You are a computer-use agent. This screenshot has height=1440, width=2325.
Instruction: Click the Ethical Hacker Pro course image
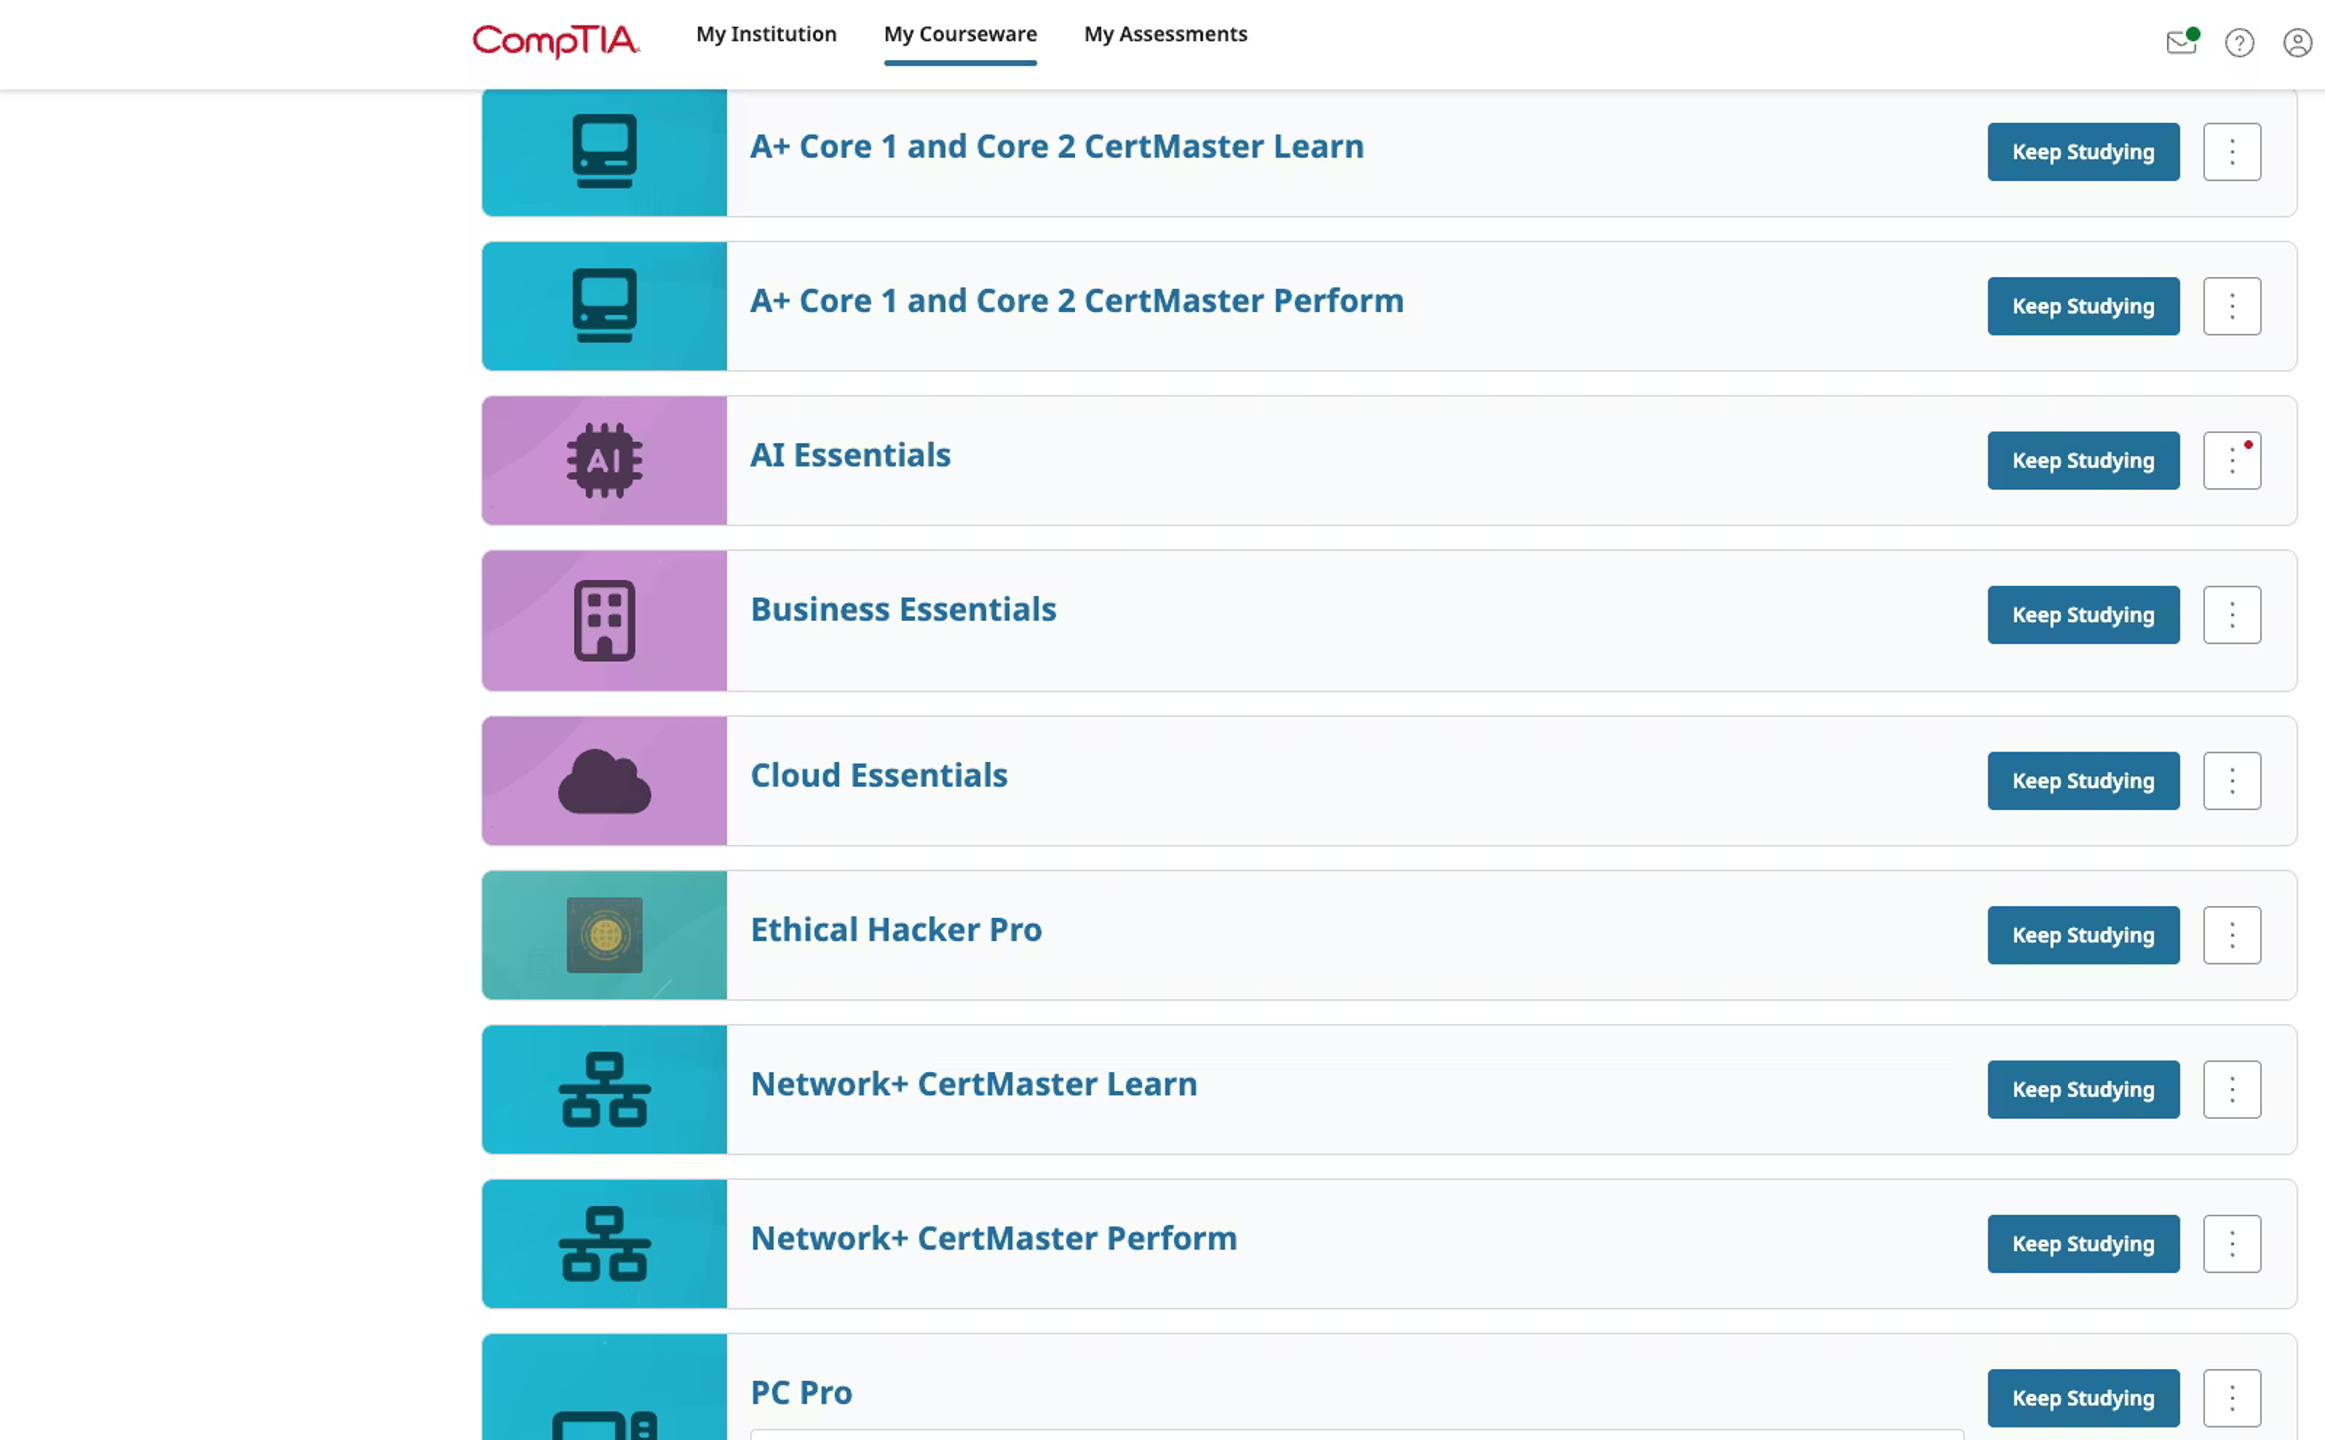pyautogui.click(x=604, y=935)
